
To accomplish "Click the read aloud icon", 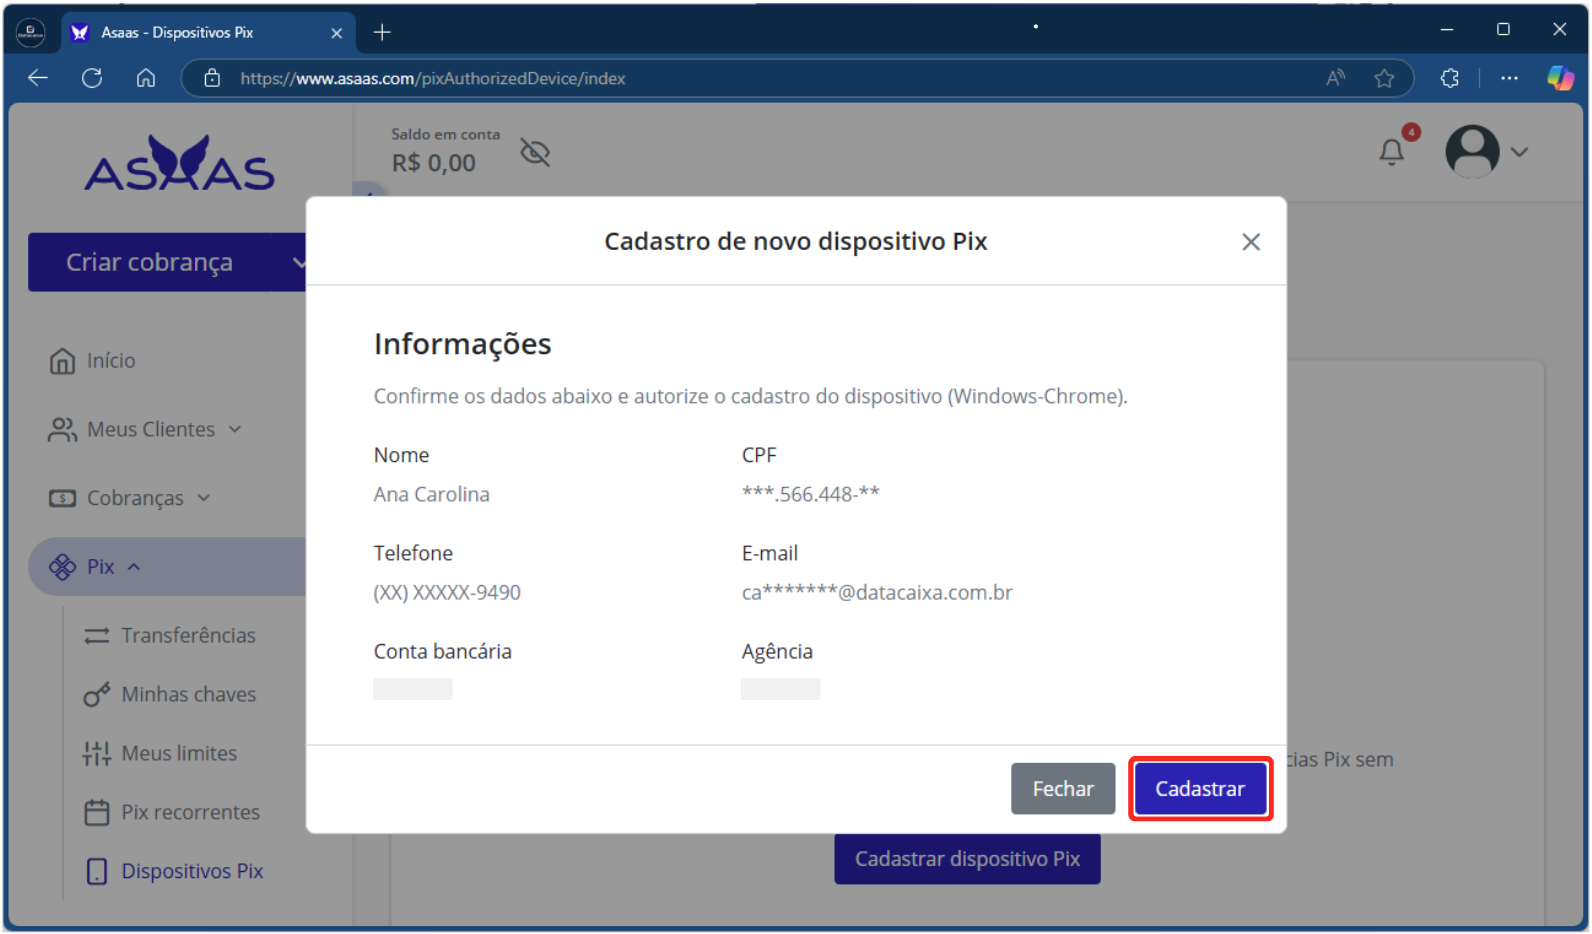I will [1335, 78].
